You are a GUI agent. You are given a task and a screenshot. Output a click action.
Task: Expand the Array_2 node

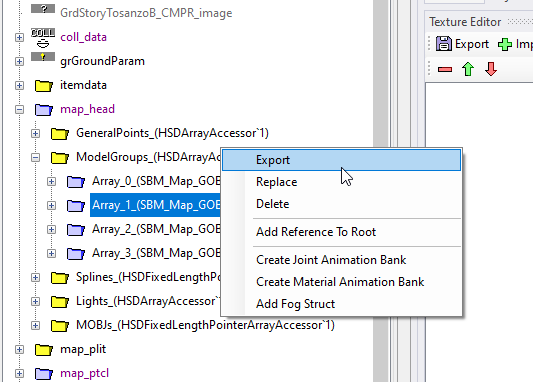point(51,229)
